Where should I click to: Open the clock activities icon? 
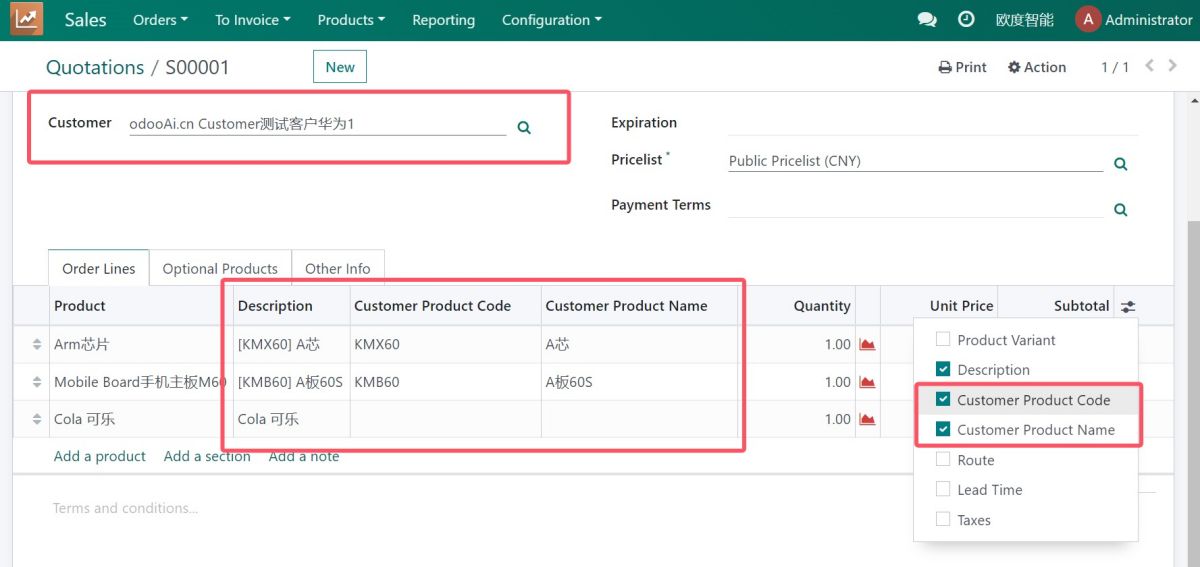tap(966, 20)
